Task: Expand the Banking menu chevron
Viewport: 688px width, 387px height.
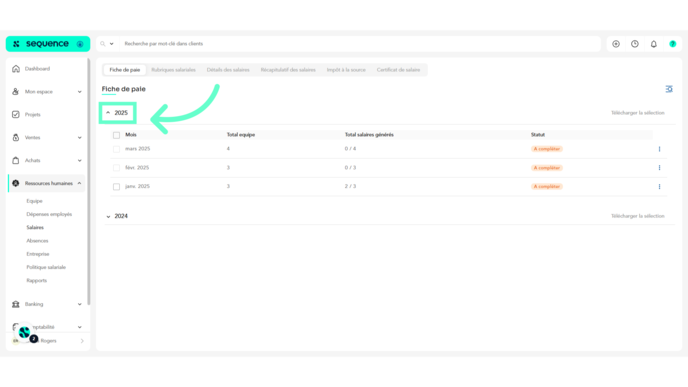Action: [x=79, y=304]
